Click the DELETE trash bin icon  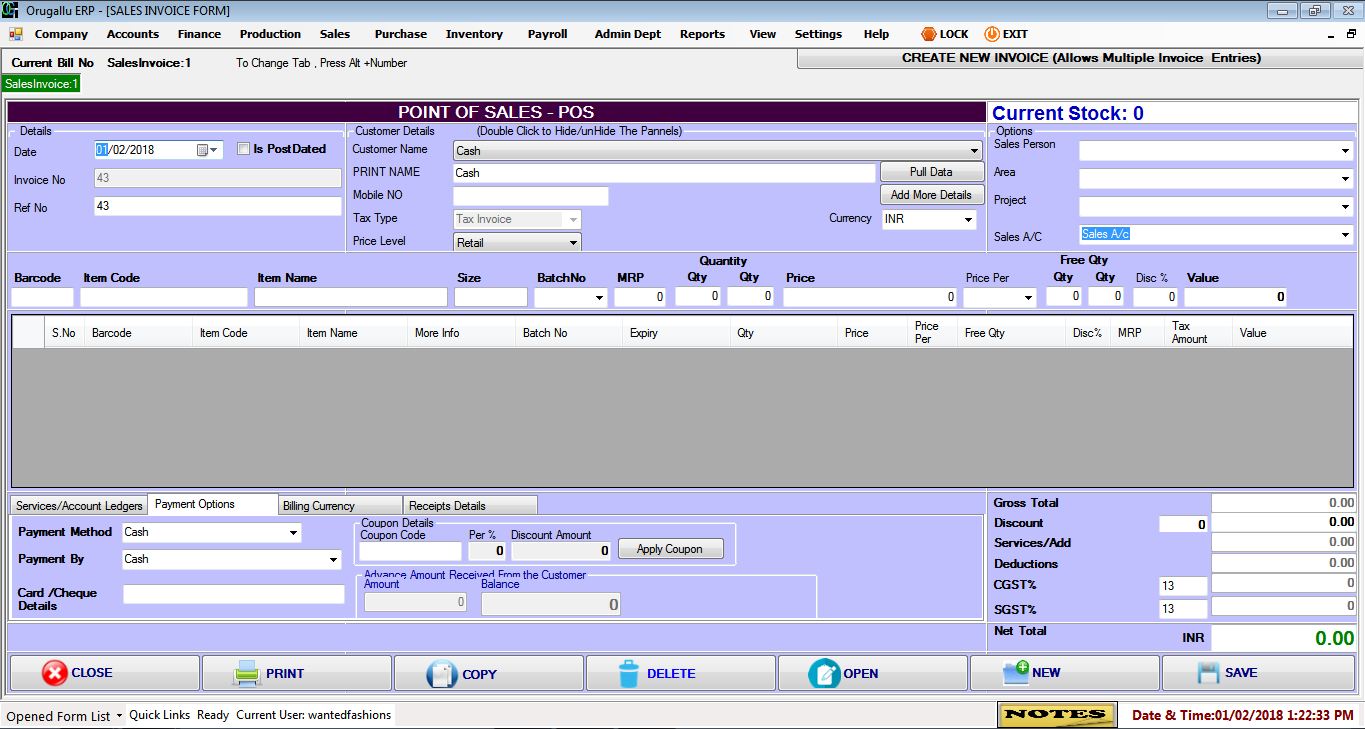tap(628, 674)
